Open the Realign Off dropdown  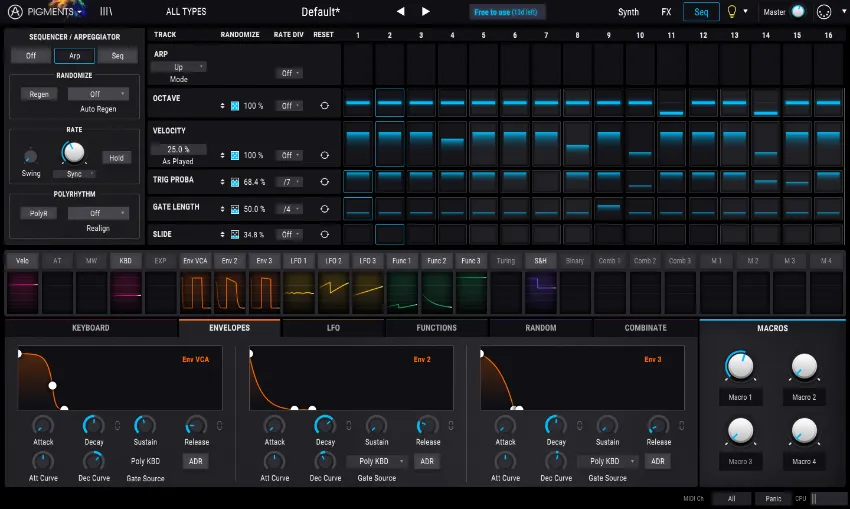tap(98, 214)
